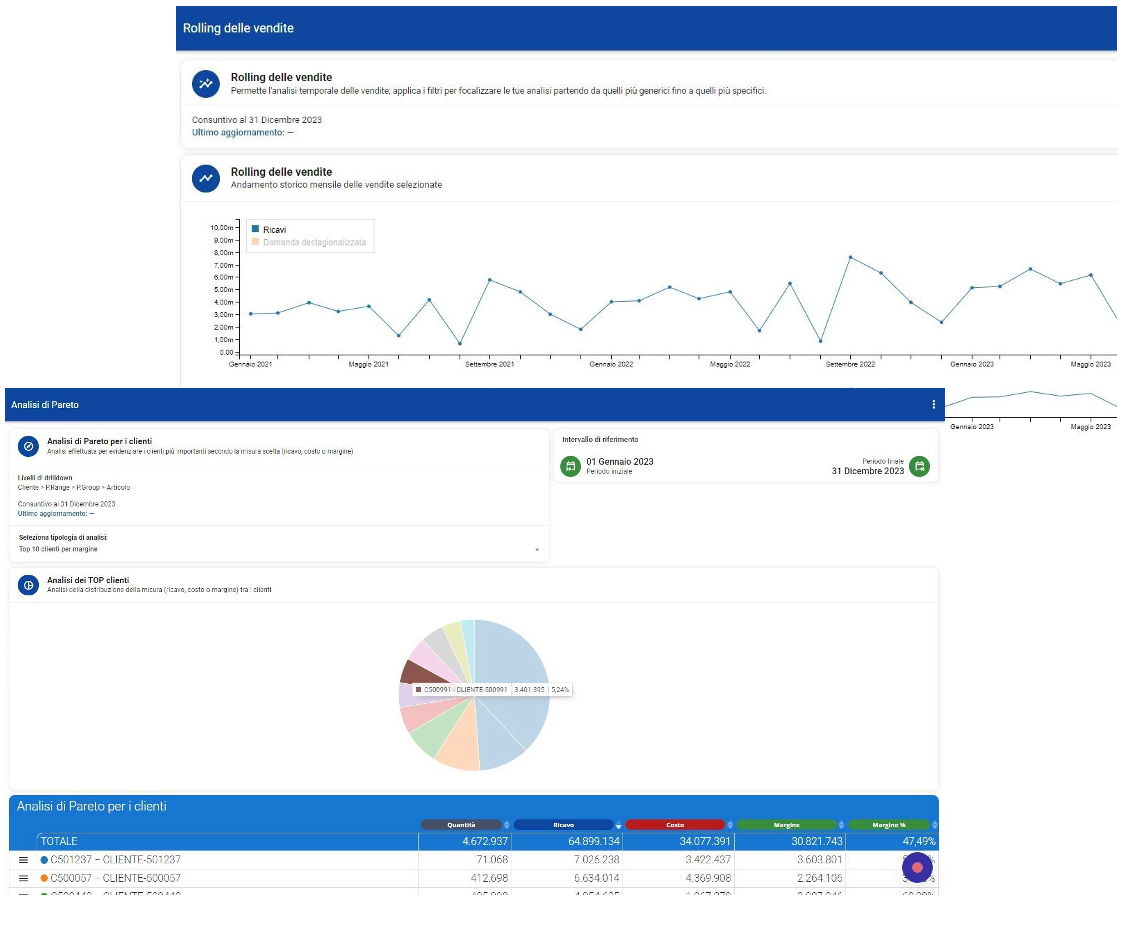
Task: Click the brown C500991 pie slice
Action: (415, 673)
